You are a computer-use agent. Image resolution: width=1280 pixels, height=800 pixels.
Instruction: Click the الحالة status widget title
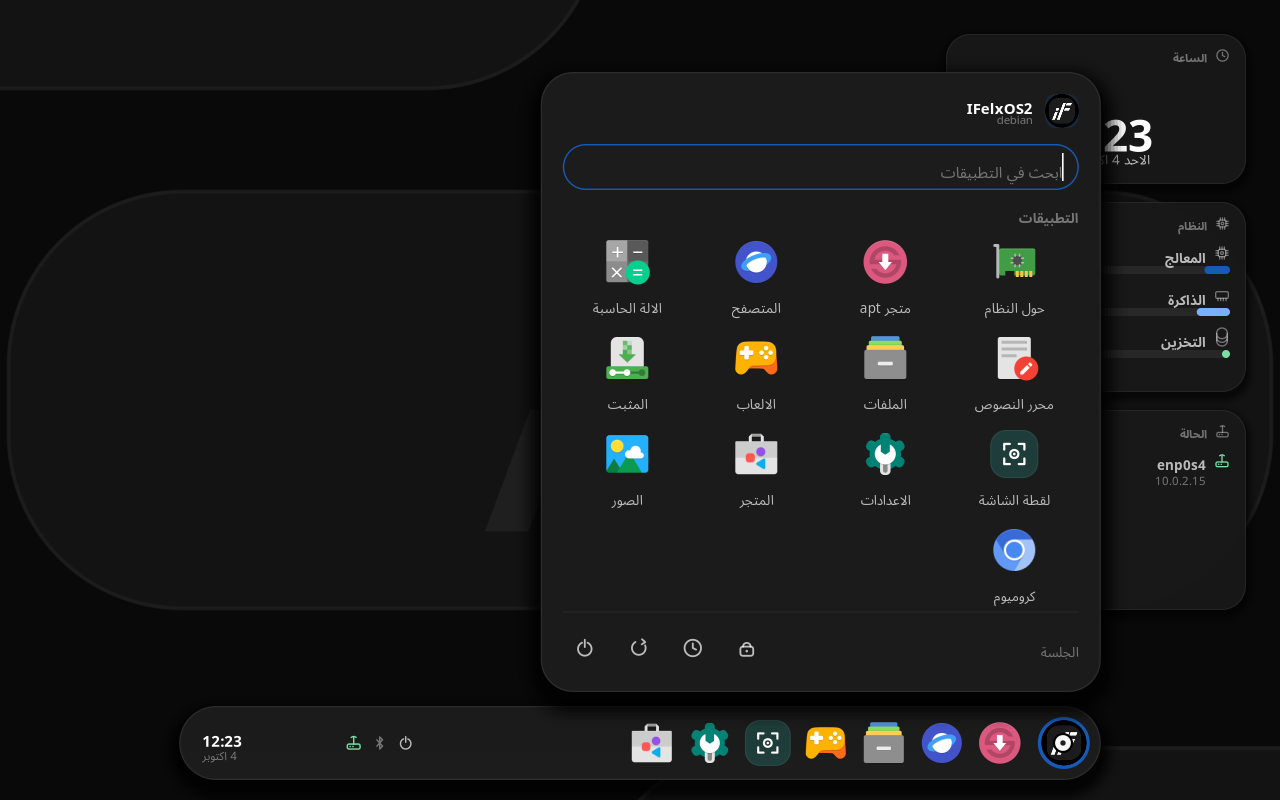(x=1193, y=433)
